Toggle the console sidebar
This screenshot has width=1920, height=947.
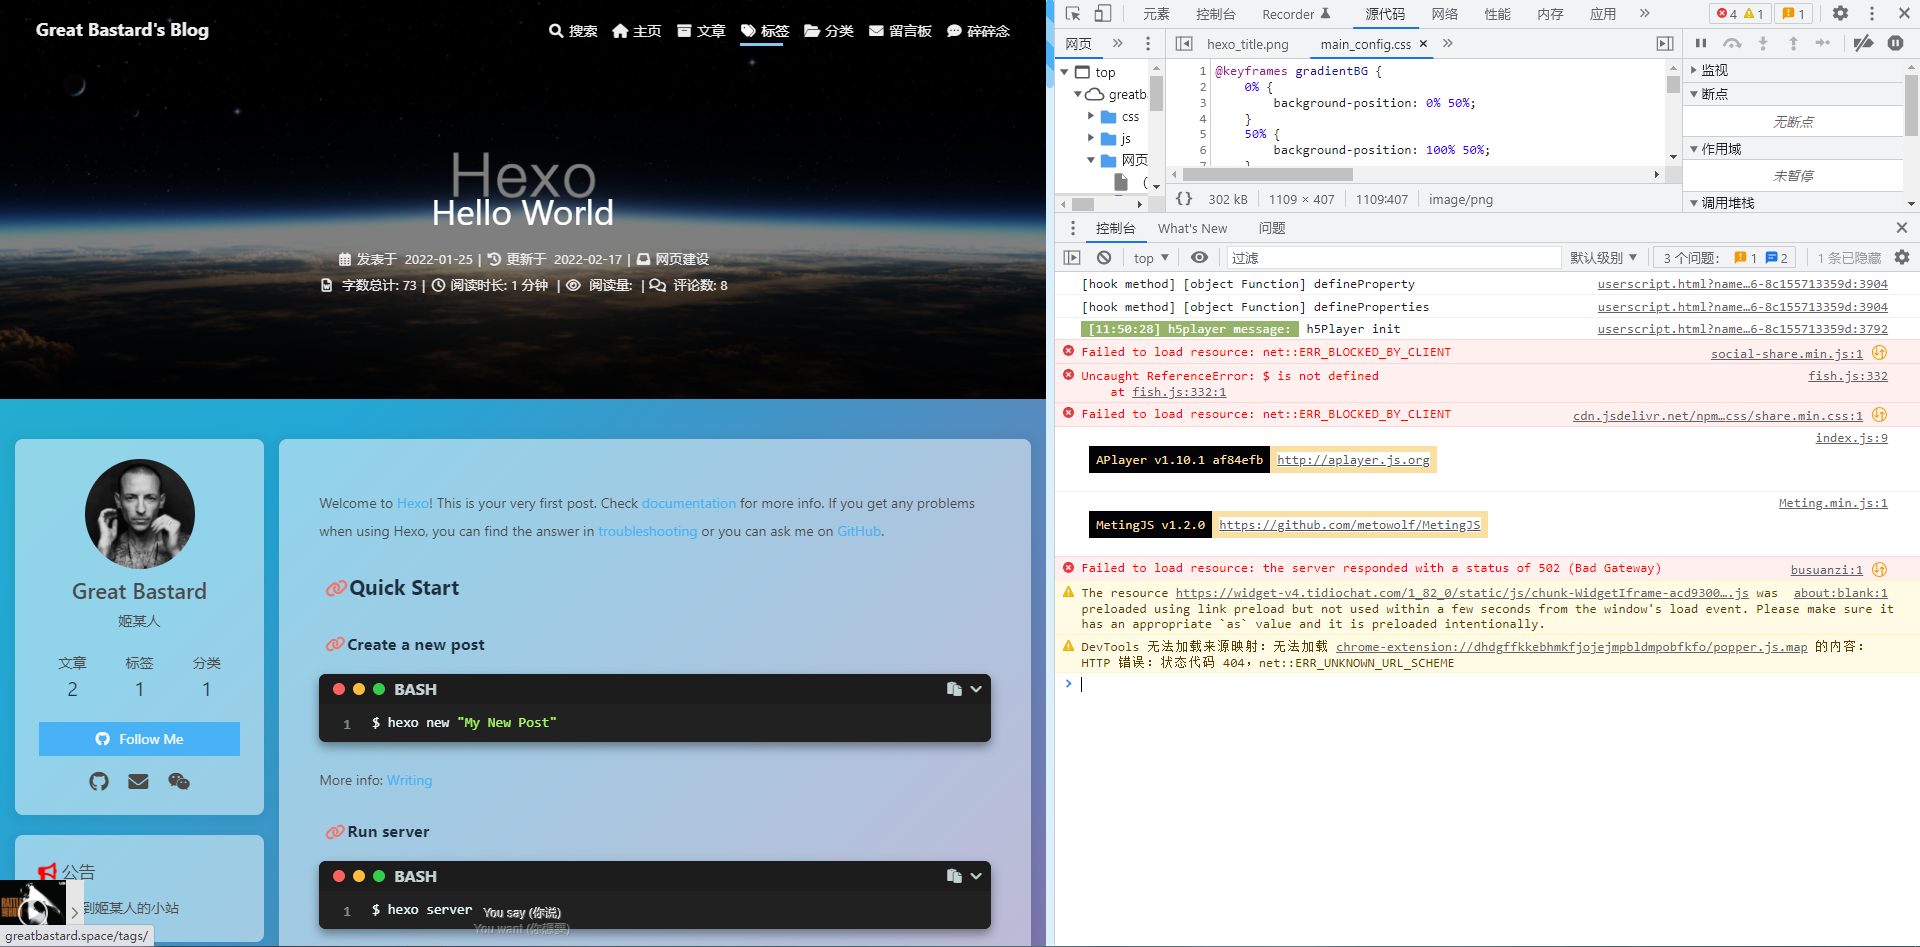1072,258
